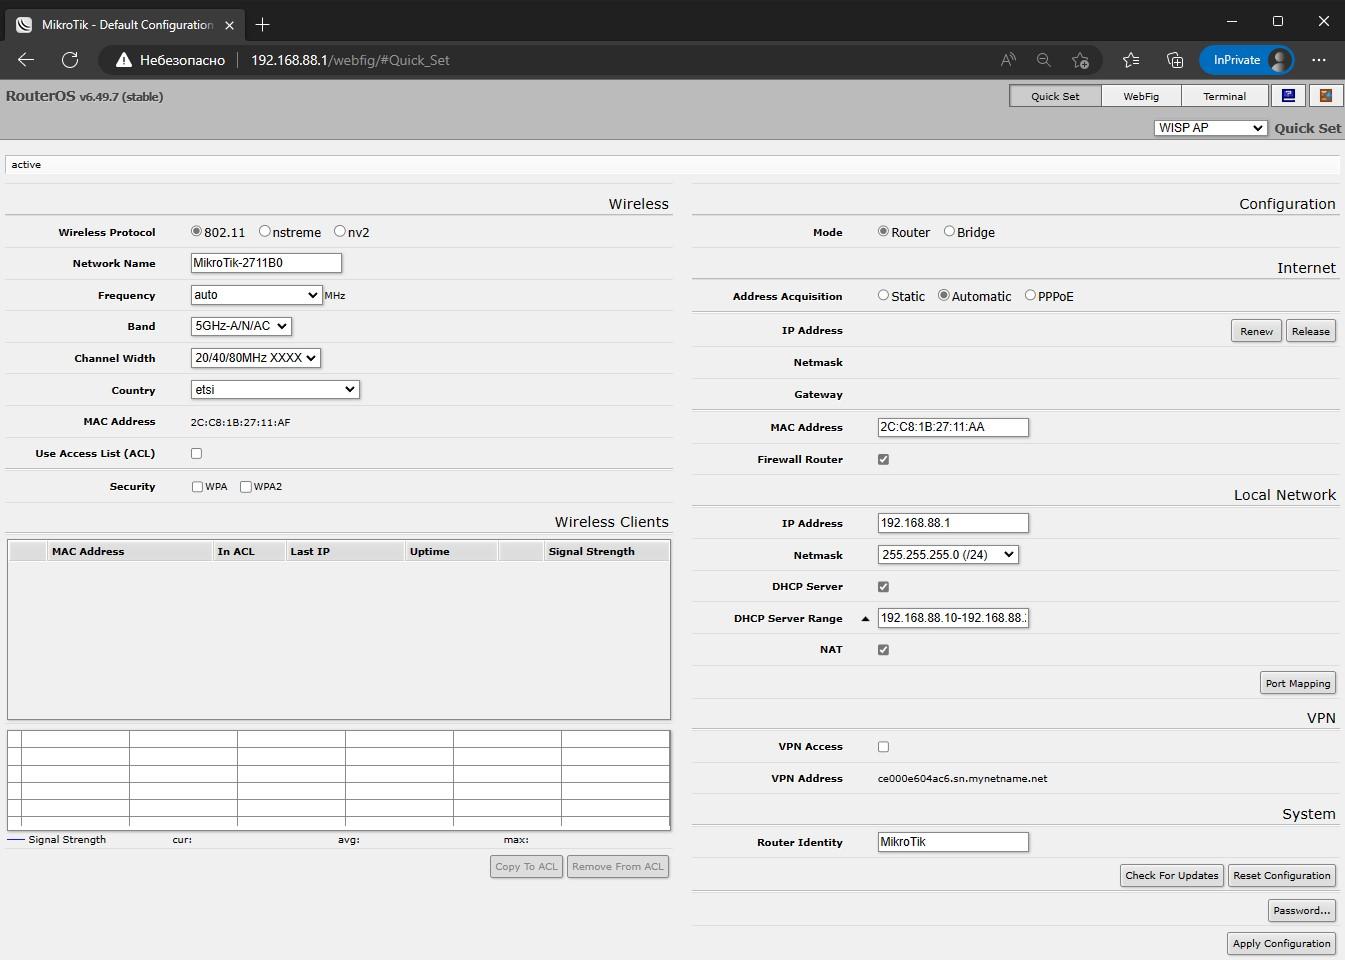Click the Last IP column header
Image resolution: width=1345 pixels, height=960 pixels.
[x=345, y=551]
